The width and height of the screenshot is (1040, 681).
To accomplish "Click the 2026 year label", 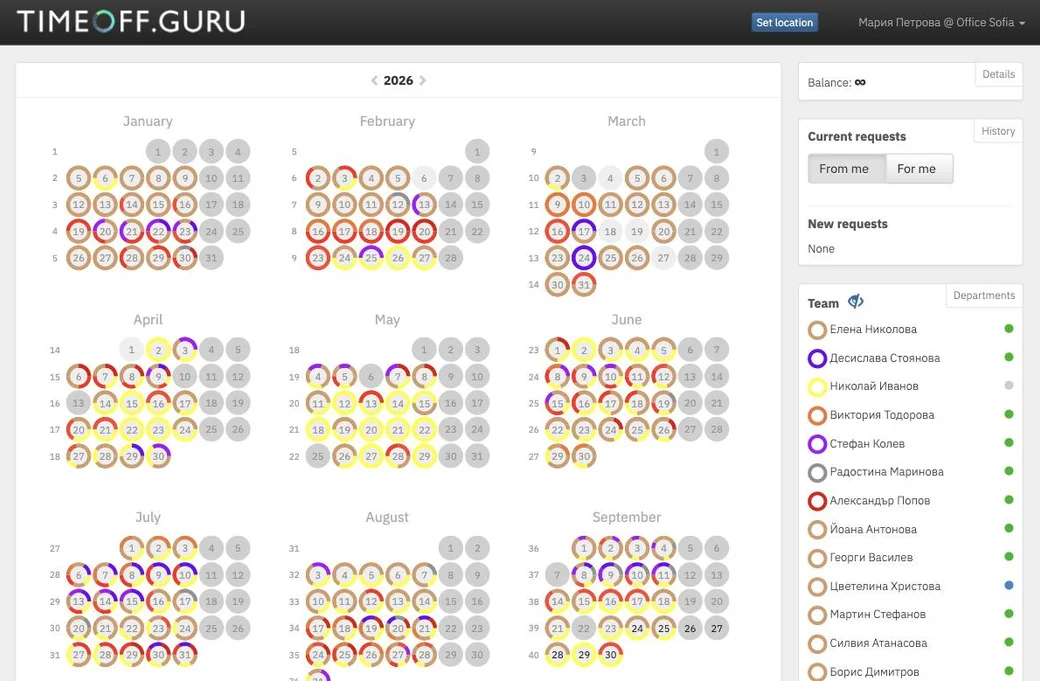I will [398, 80].
